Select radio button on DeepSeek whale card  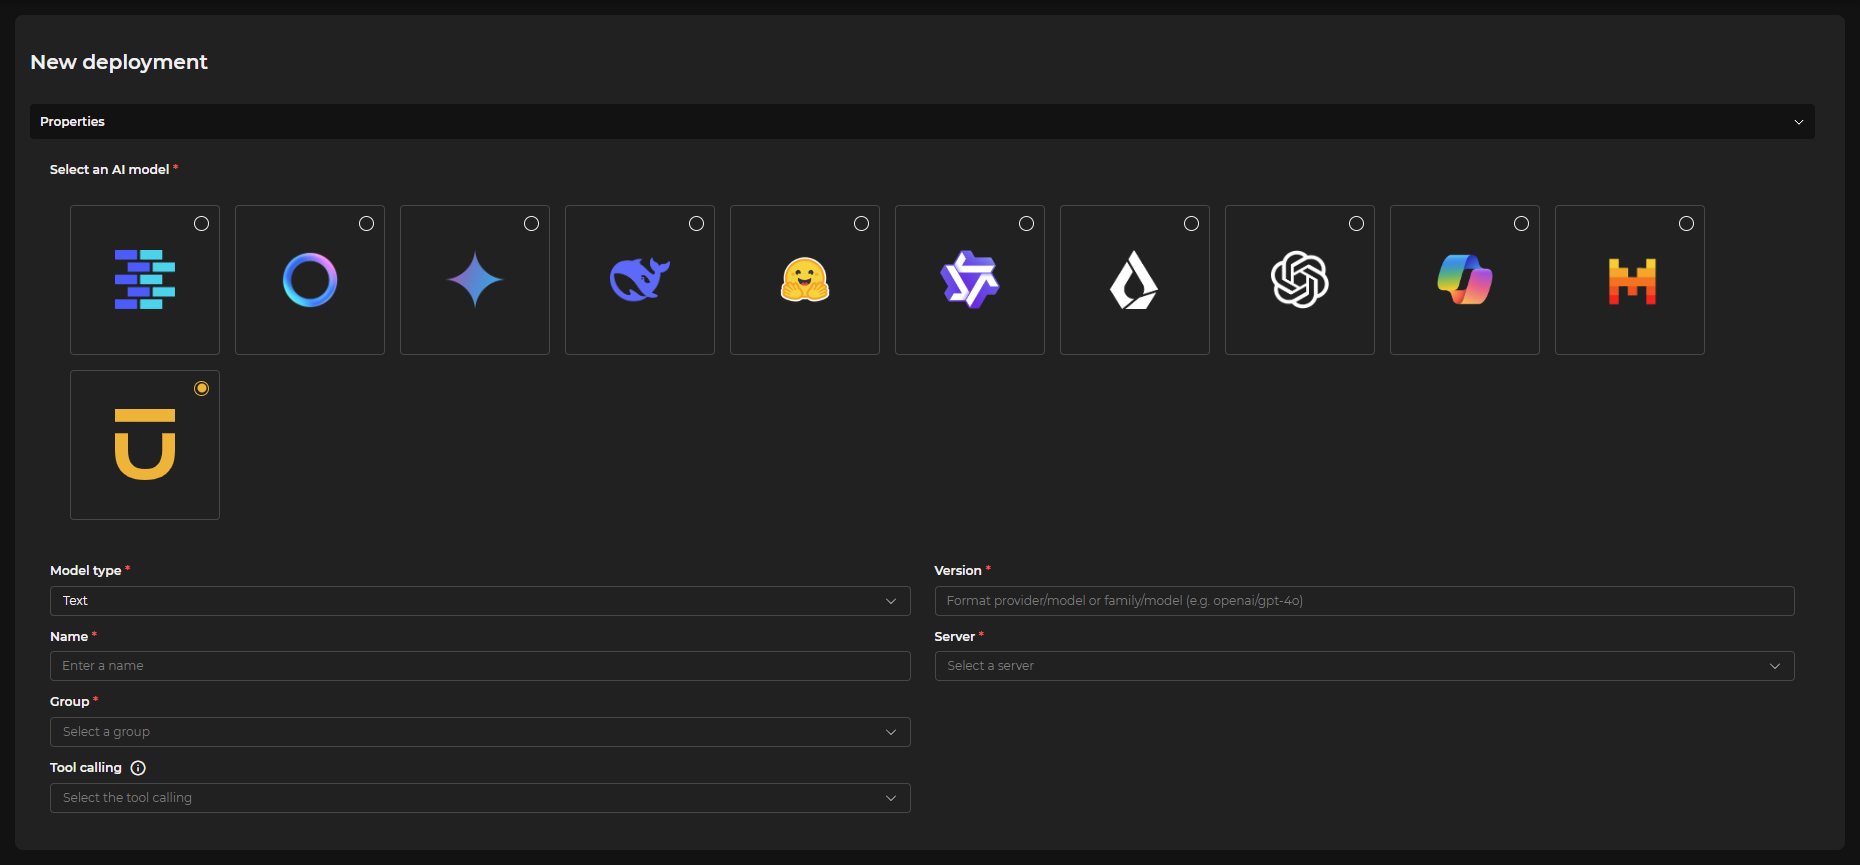point(697,224)
